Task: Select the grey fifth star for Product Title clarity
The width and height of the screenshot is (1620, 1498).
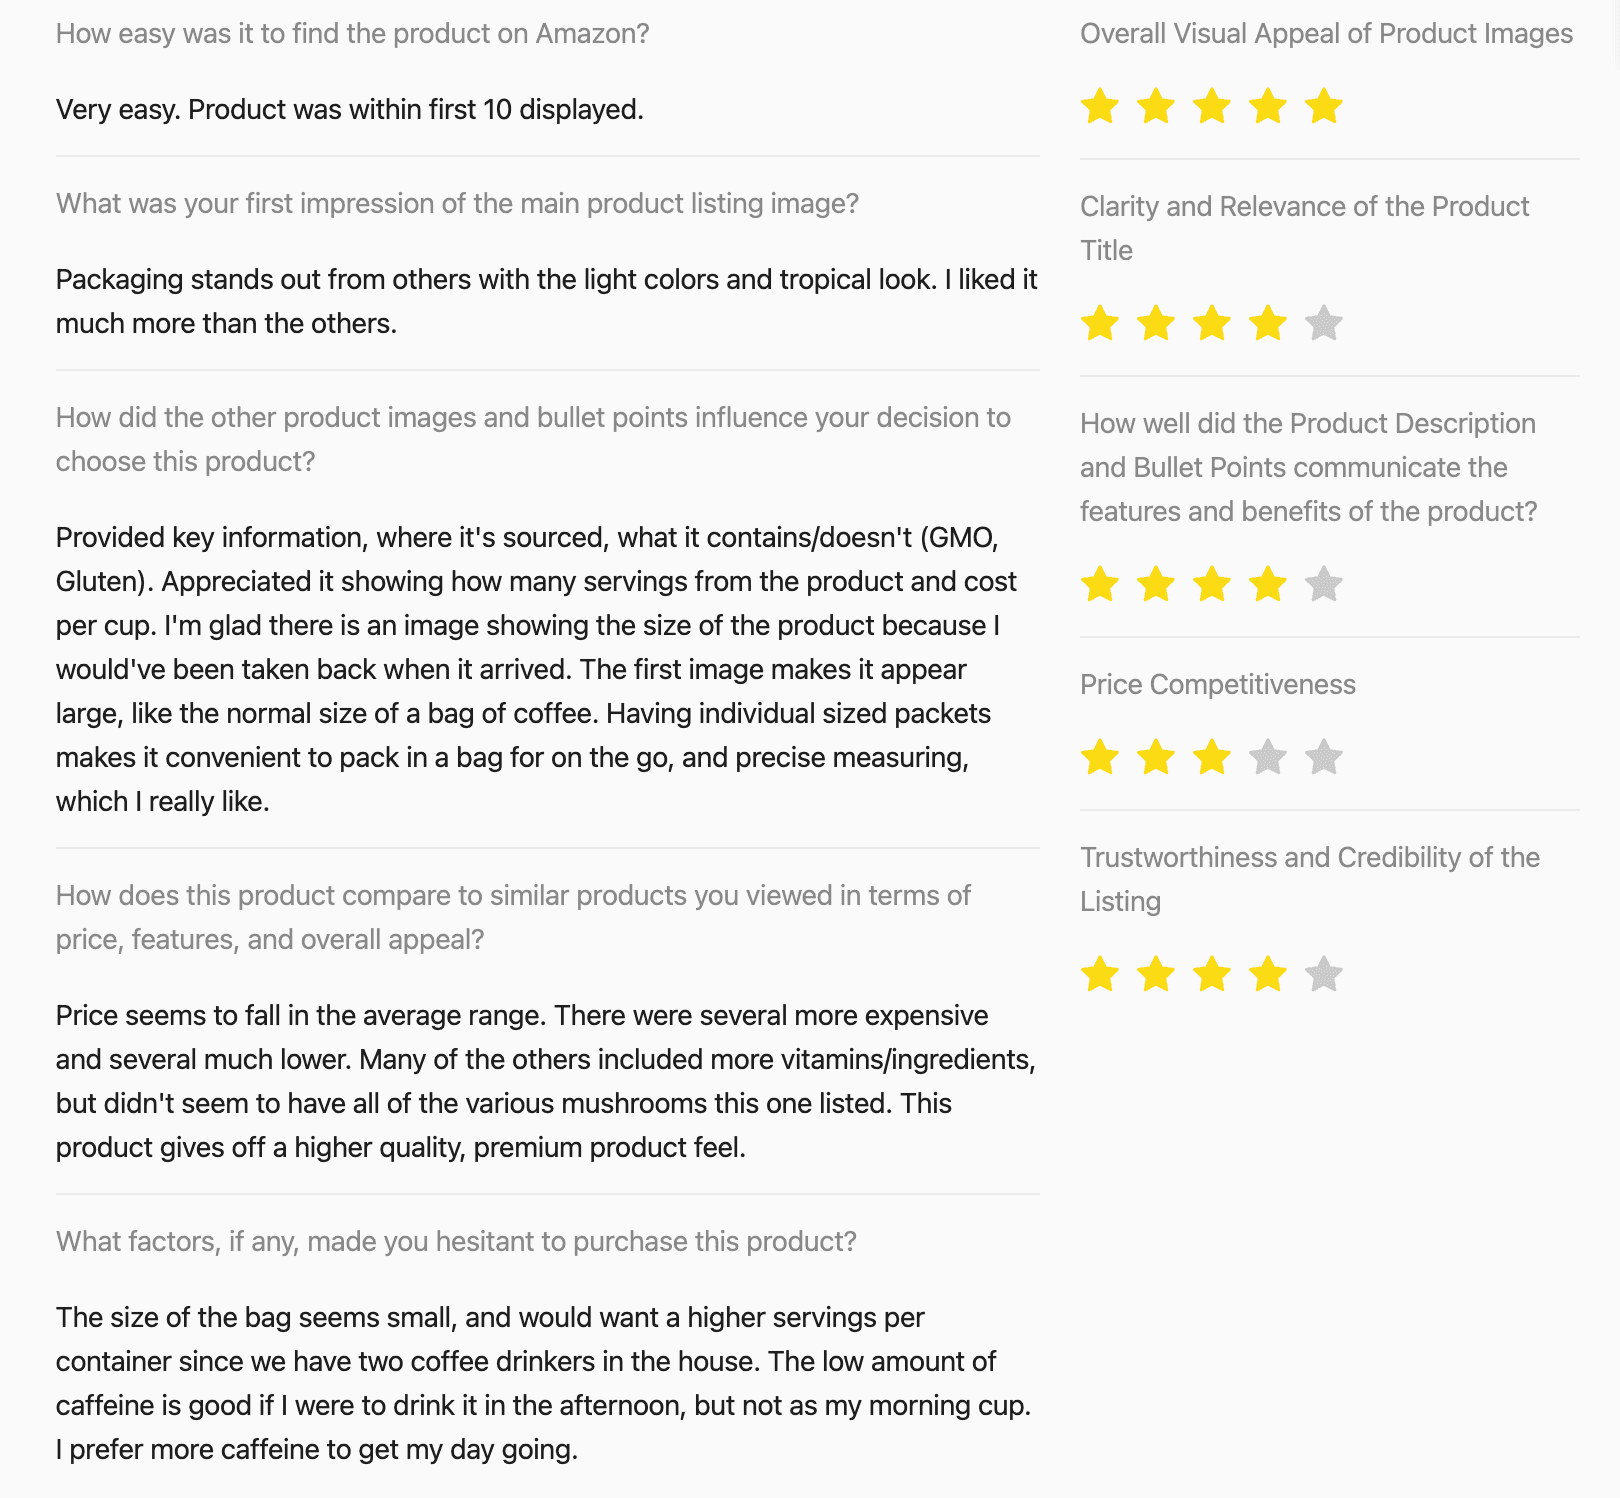Action: click(x=1324, y=323)
